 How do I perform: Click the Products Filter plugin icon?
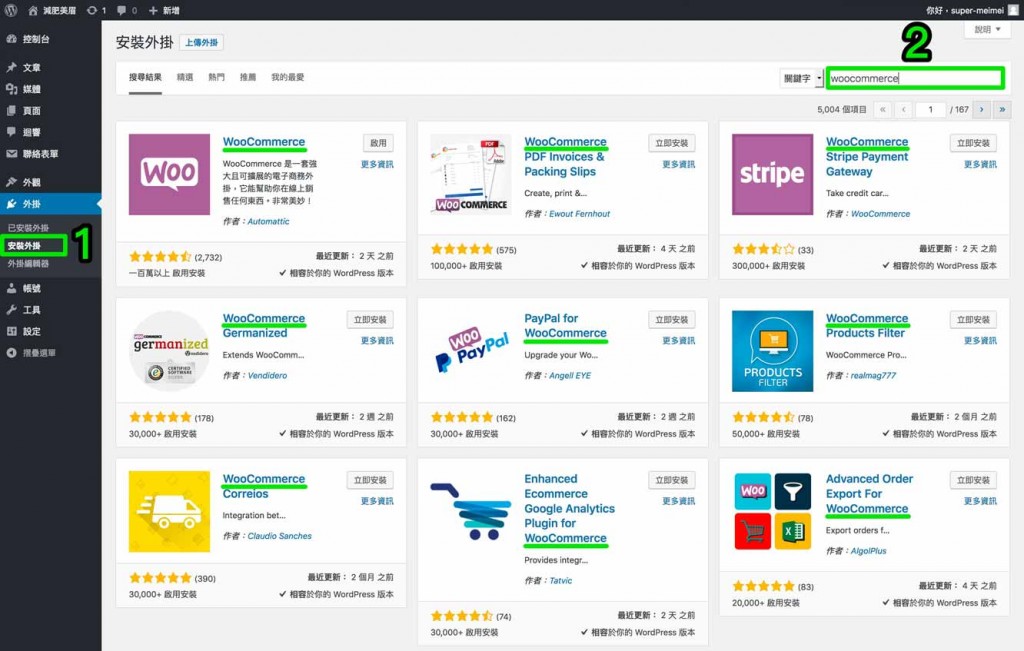771,351
